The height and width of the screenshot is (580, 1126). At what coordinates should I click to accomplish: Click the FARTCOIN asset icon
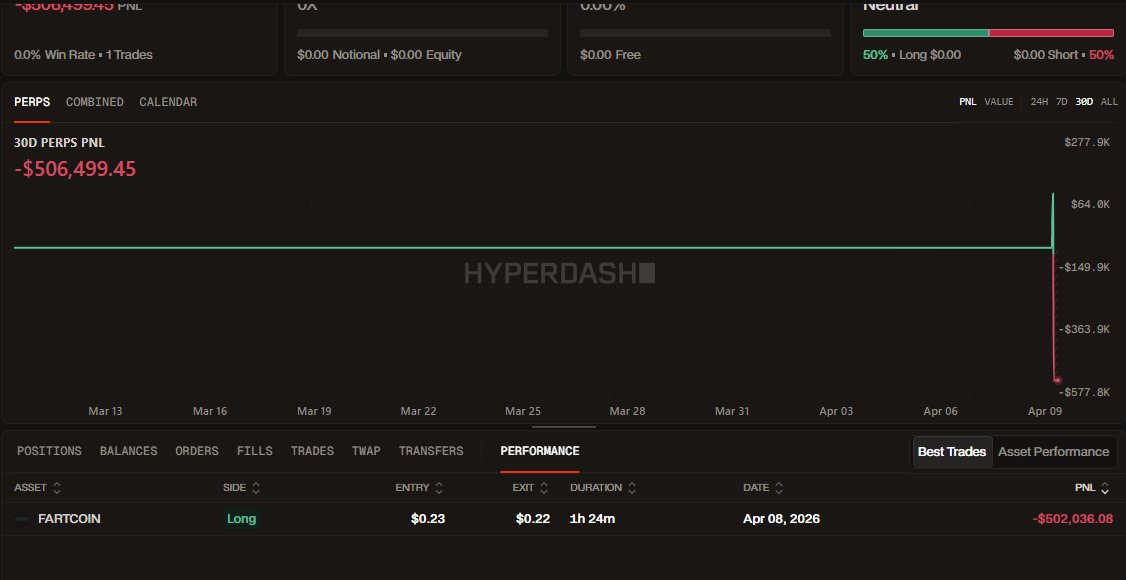pyautogui.click(x=22, y=518)
